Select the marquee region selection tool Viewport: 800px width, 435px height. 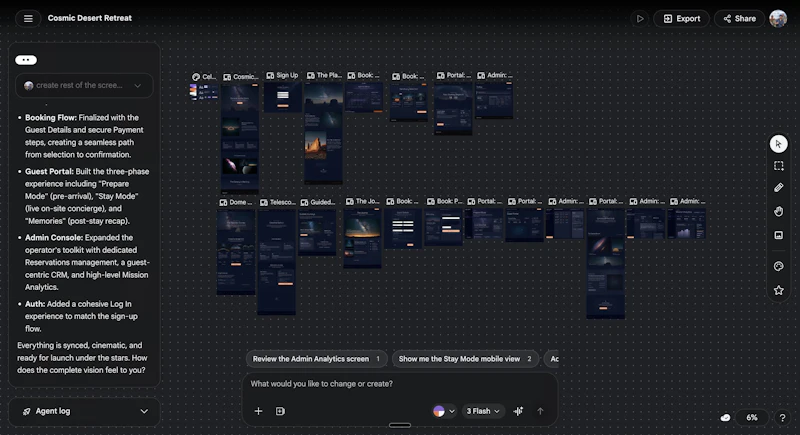[778, 166]
